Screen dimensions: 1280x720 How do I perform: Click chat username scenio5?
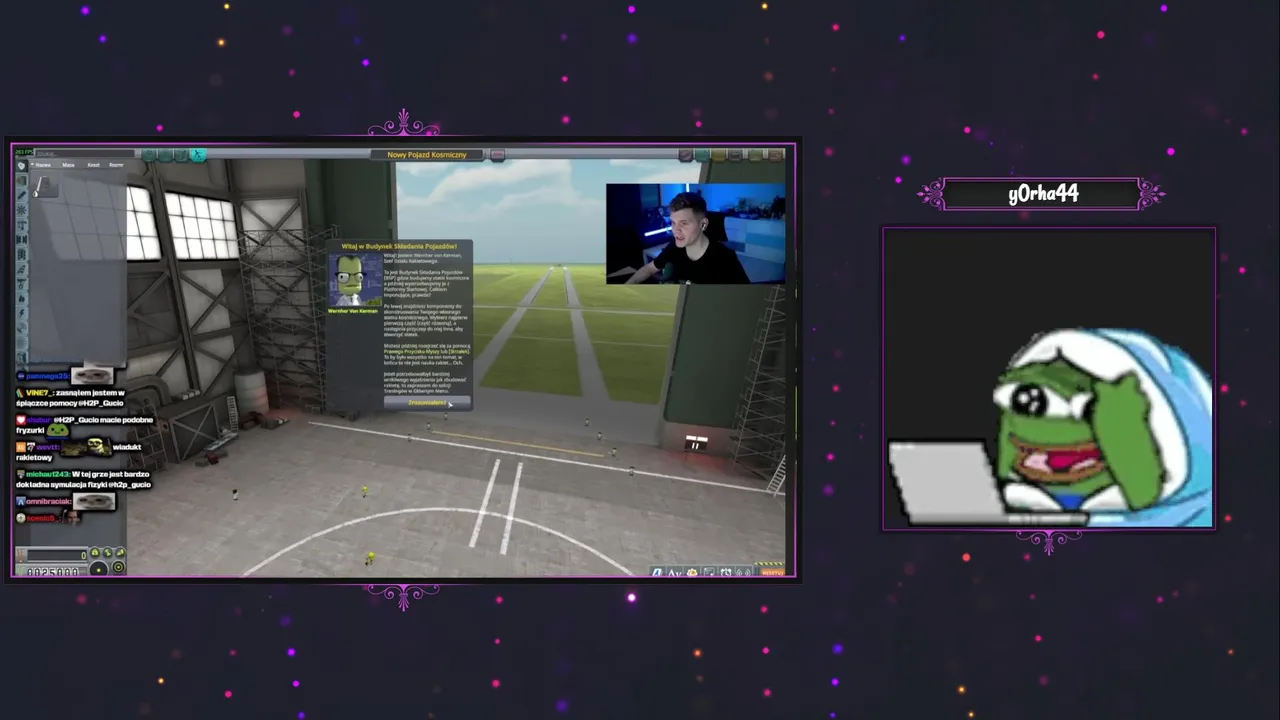point(40,518)
